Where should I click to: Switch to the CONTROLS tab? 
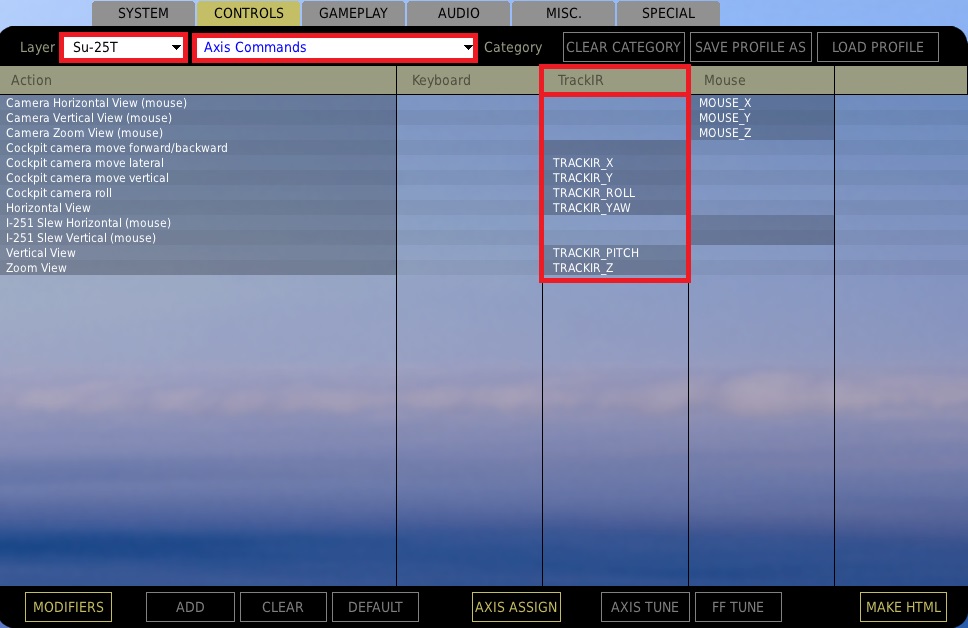pyautogui.click(x=248, y=13)
